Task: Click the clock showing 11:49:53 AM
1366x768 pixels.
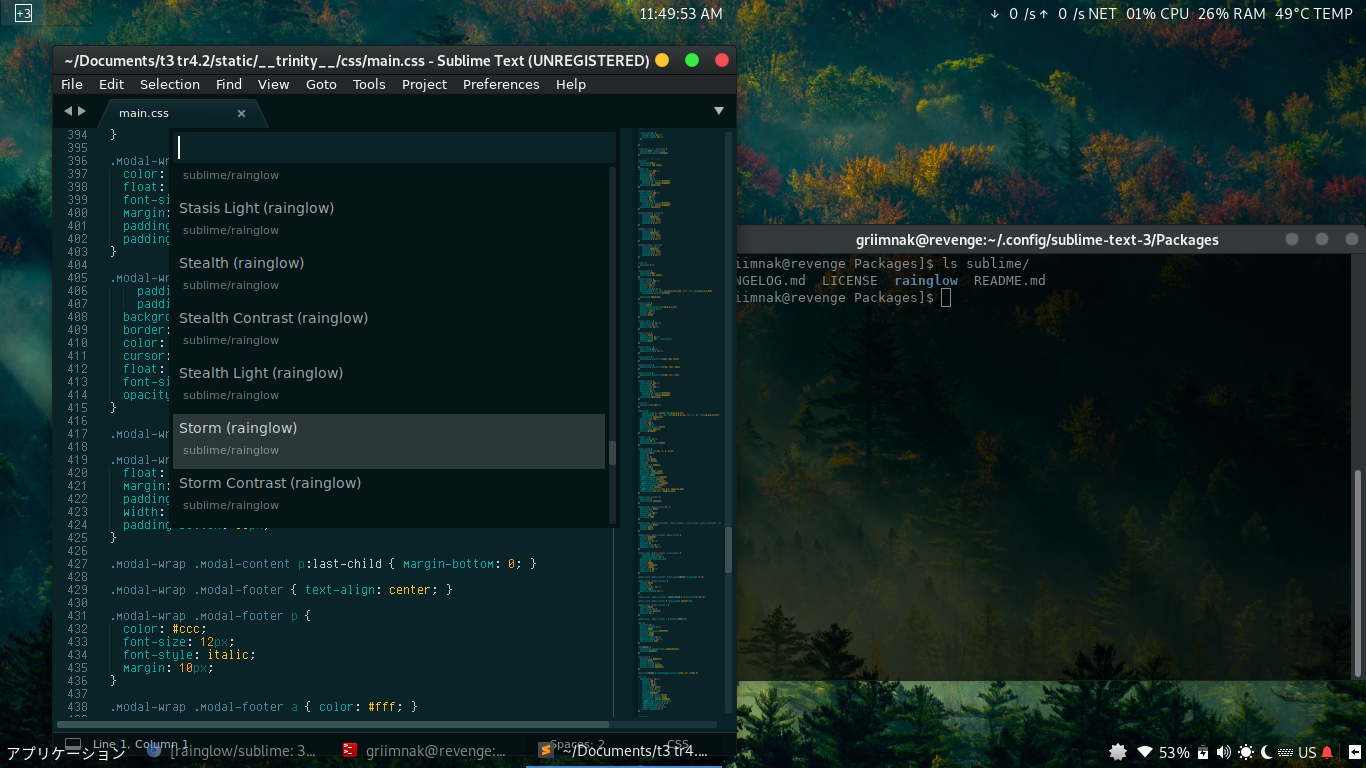Action: [x=680, y=13]
